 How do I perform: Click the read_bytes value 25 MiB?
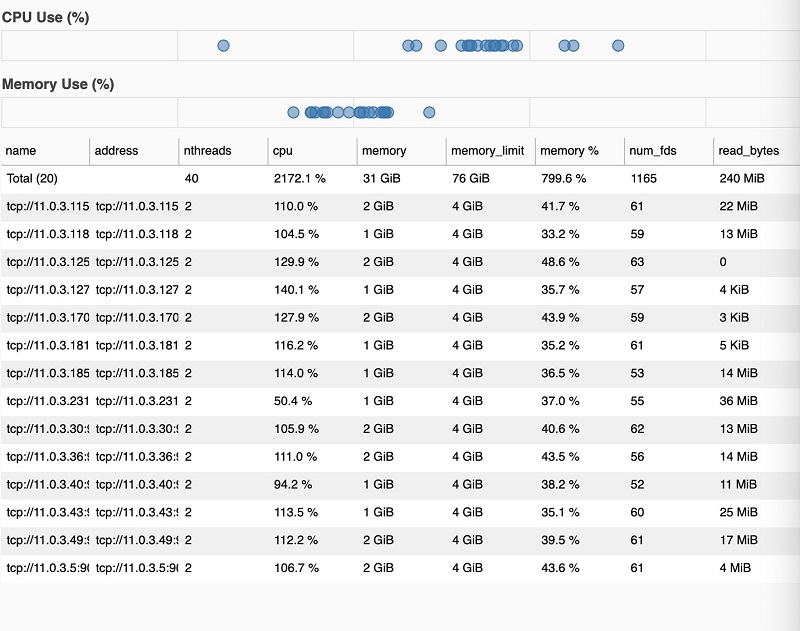click(x=738, y=512)
